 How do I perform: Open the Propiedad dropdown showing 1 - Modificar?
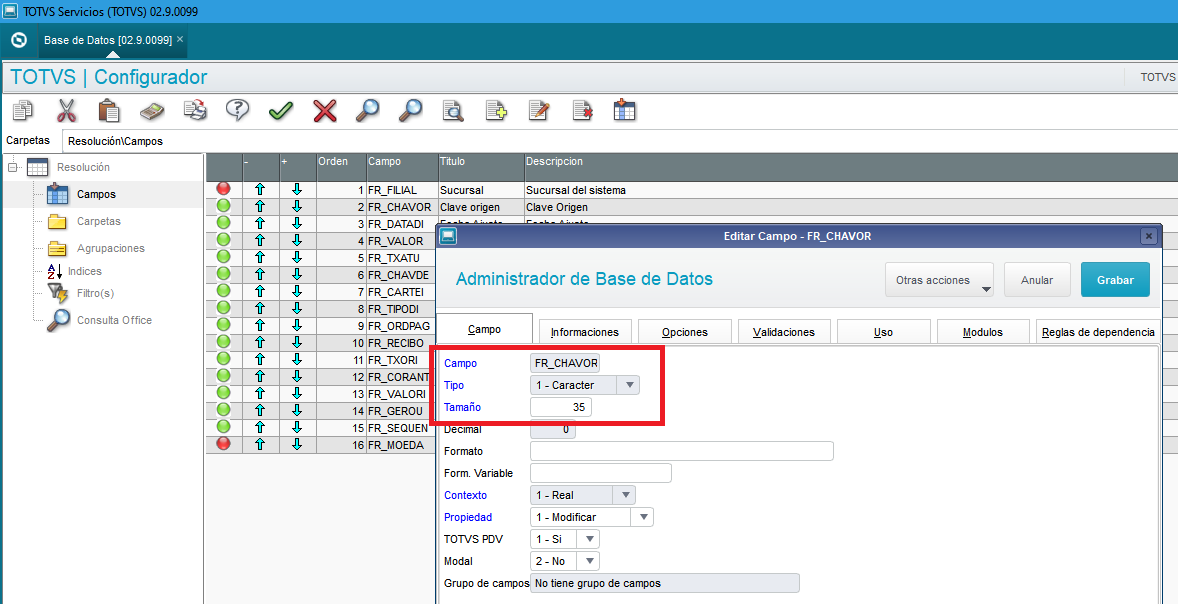(592, 518)
